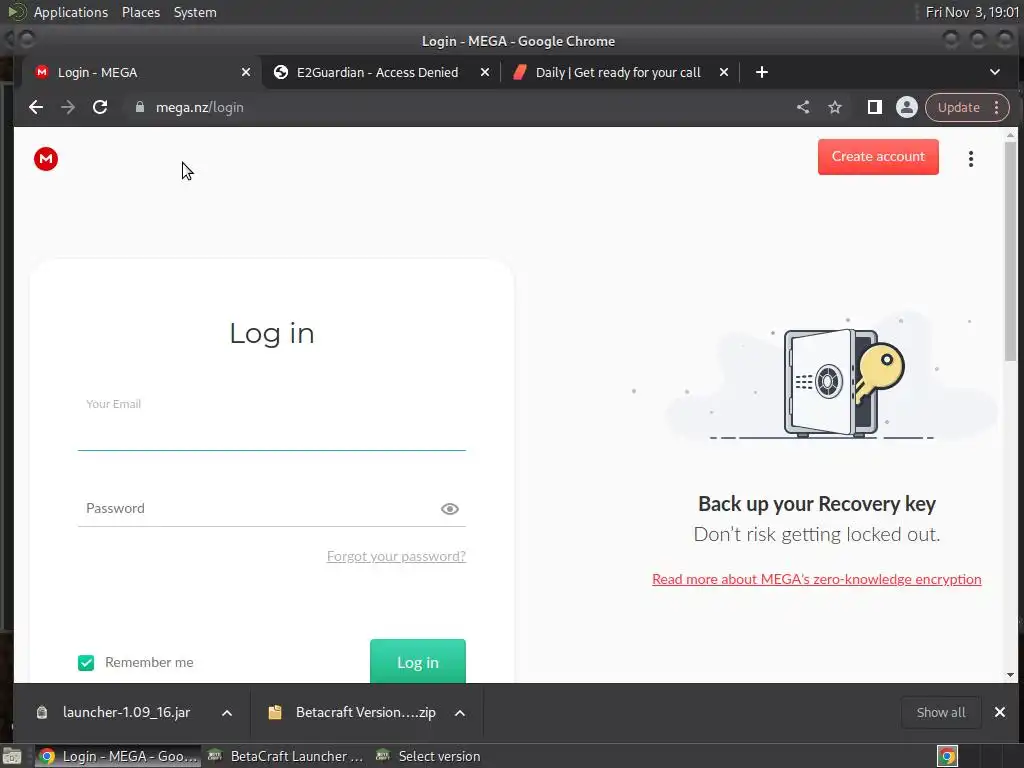Image resolution: width=1024 pixels, height=768 pixels.
Task: Close the Daily call tab
Action: [724, 72]
